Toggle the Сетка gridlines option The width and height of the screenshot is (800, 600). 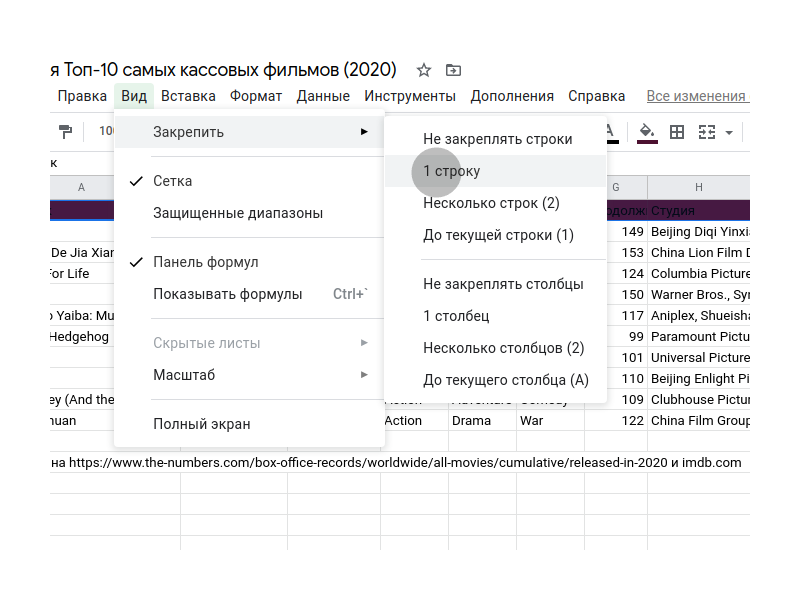tap(172, 181)
